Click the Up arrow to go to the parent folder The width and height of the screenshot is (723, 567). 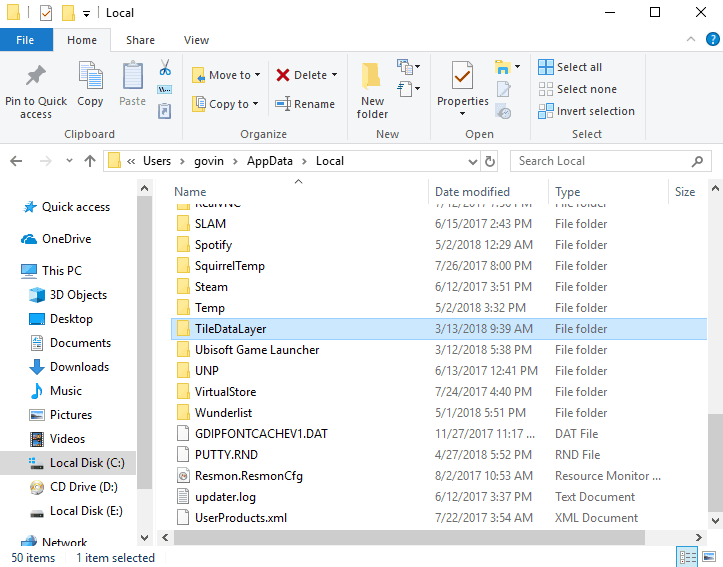[x=90, y=161]
